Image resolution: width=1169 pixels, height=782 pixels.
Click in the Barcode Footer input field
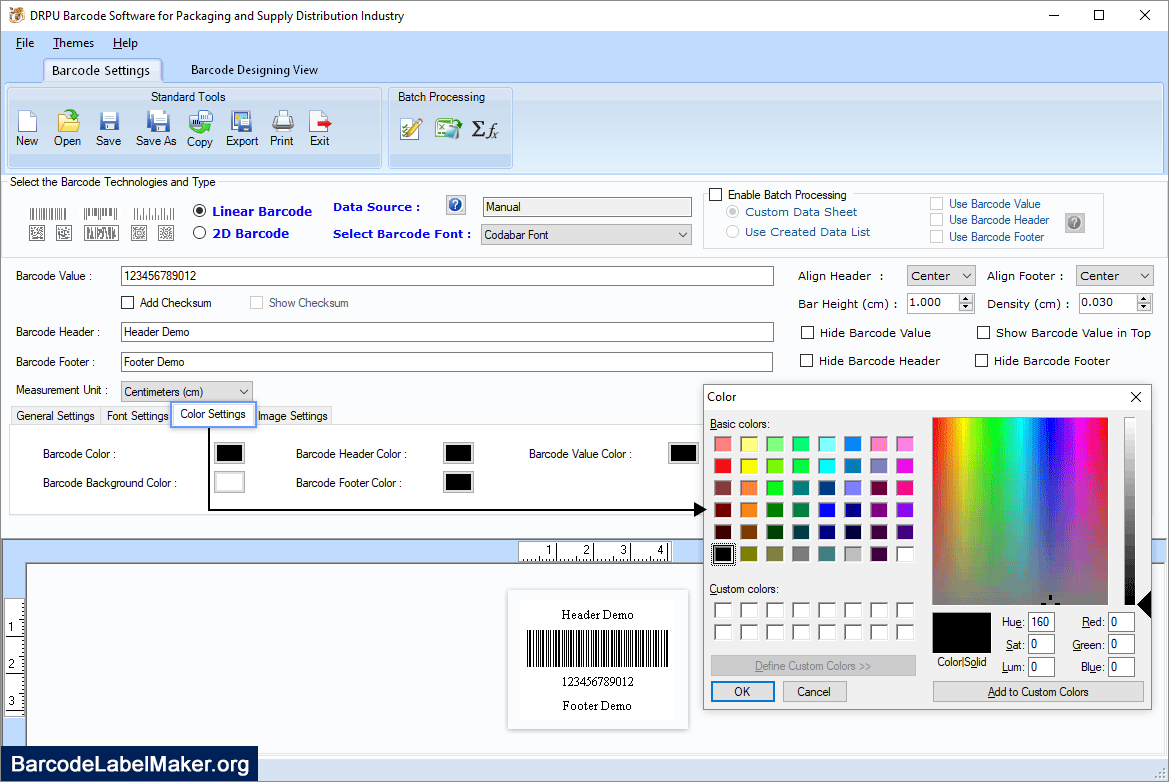447,362
